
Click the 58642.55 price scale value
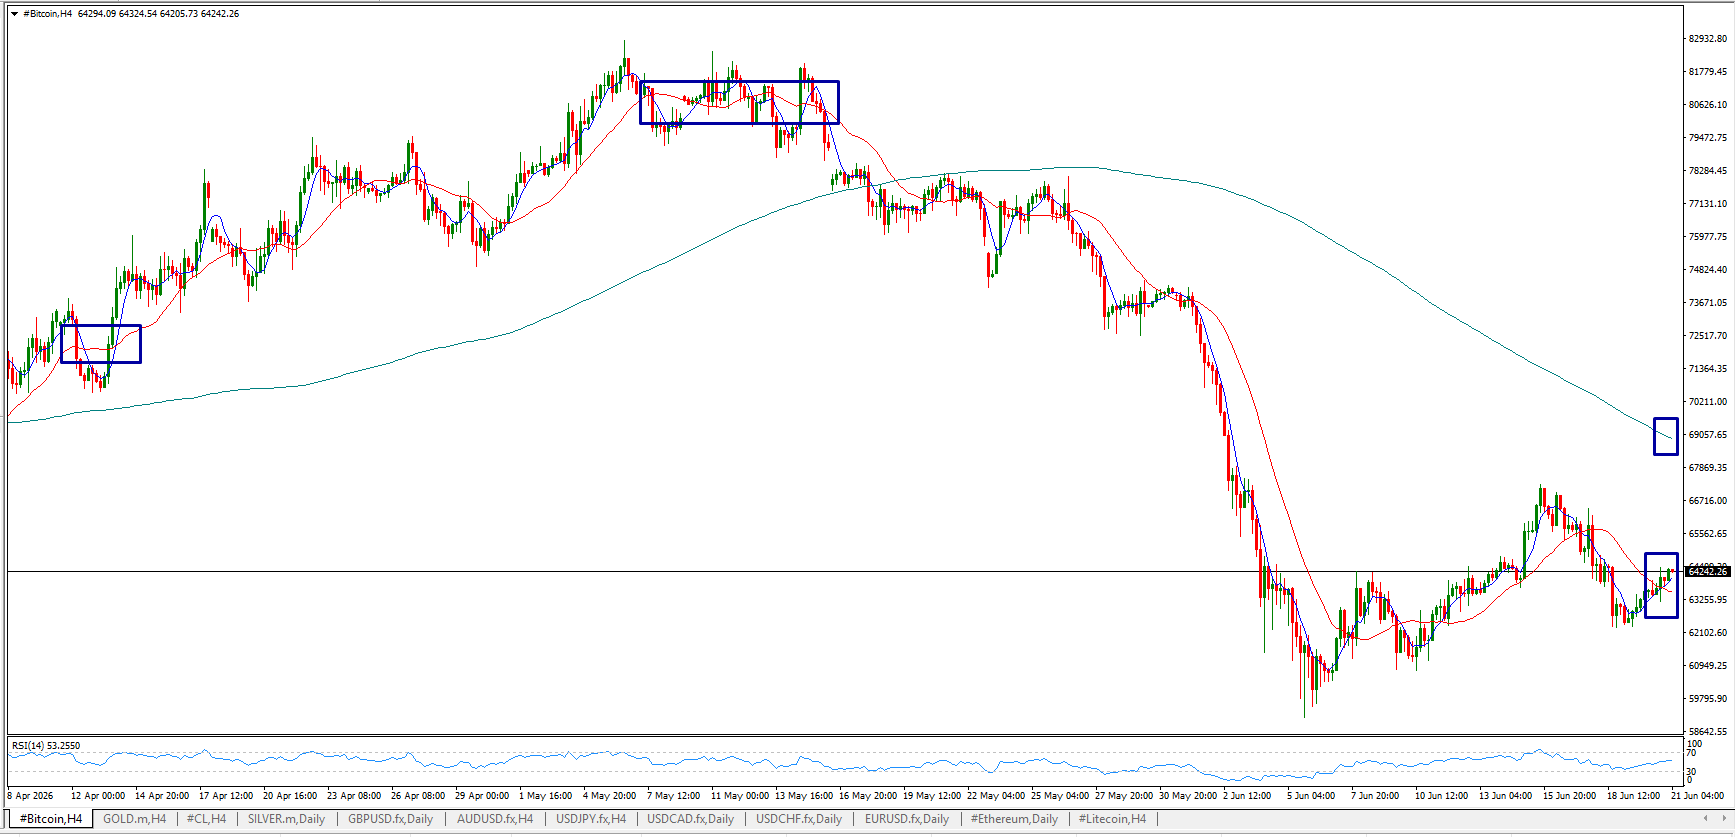(x=1707, y=732)
